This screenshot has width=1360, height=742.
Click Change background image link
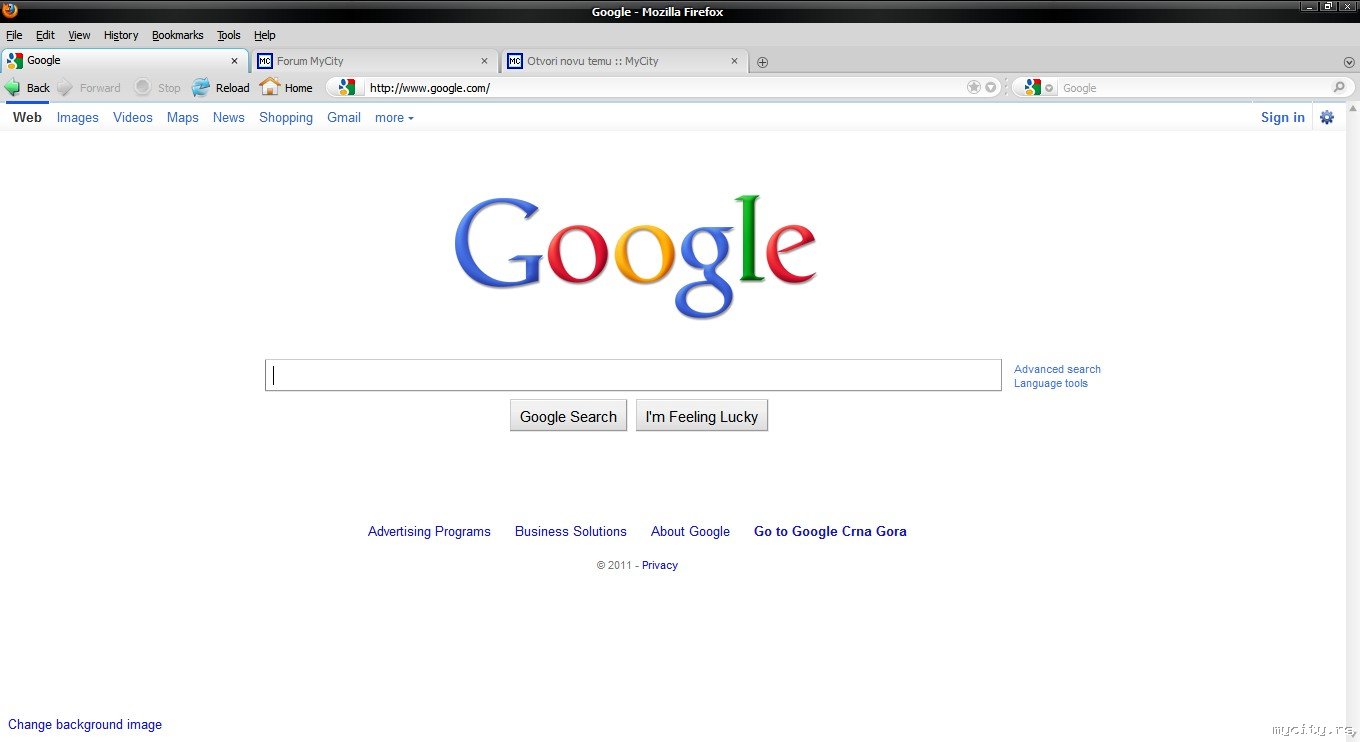click(x=85, y=725)
